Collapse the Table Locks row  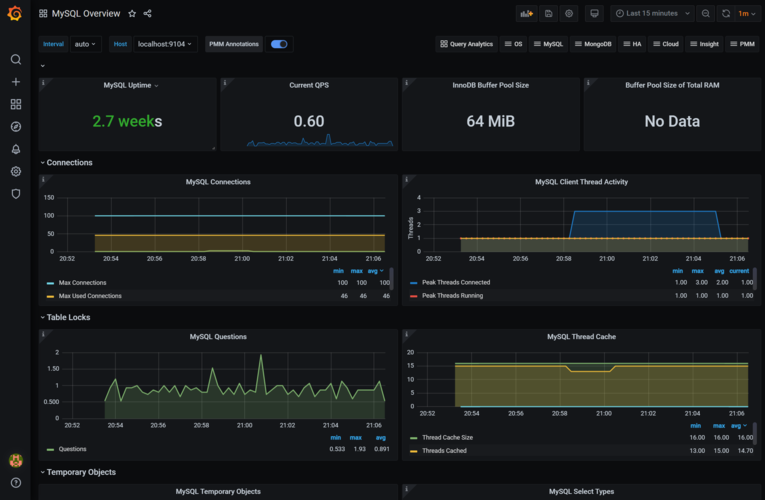point(65,318)
